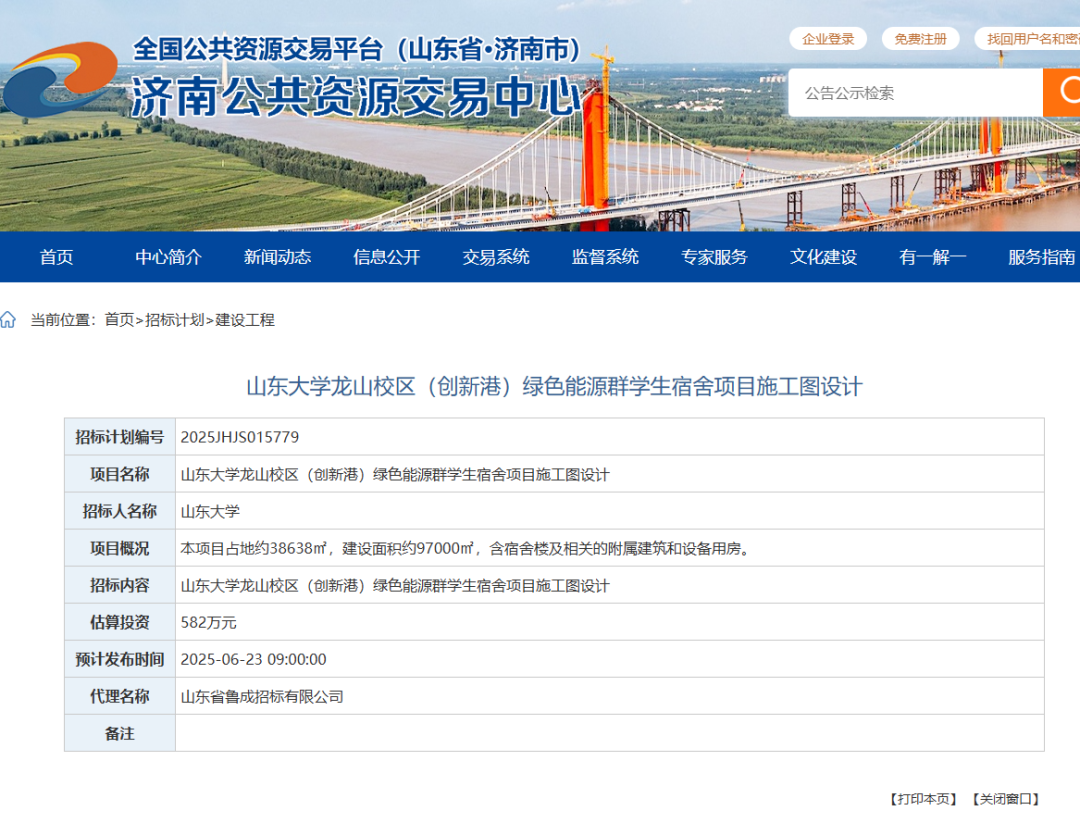Open the 交易系统 menu item
This screenshot has width=1080, height=823.
(496, 257)
